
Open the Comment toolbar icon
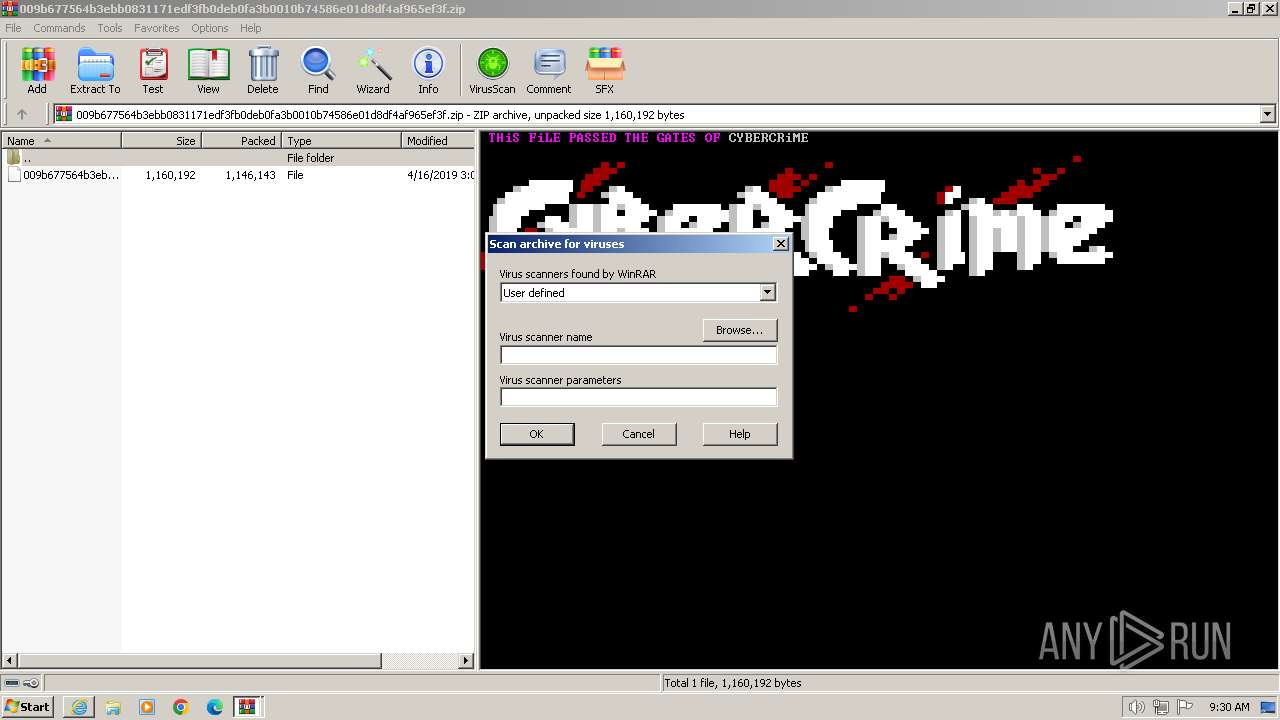pyautogui.click(x=549, y=71)
